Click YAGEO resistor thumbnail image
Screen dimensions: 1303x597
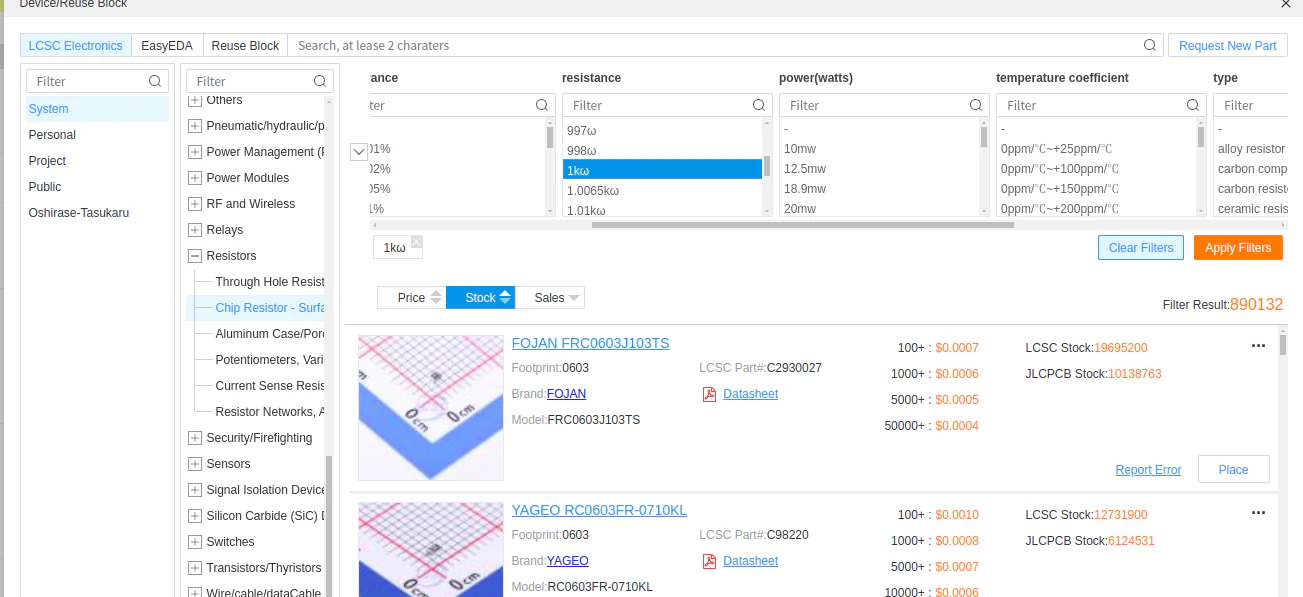(431, 549)
